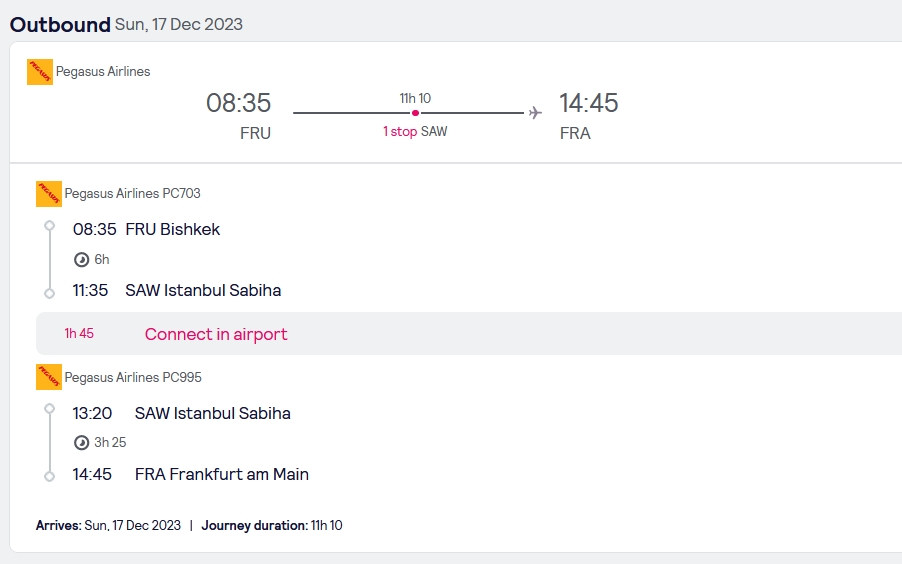Click the 08:35 departure time in summary

238,103
